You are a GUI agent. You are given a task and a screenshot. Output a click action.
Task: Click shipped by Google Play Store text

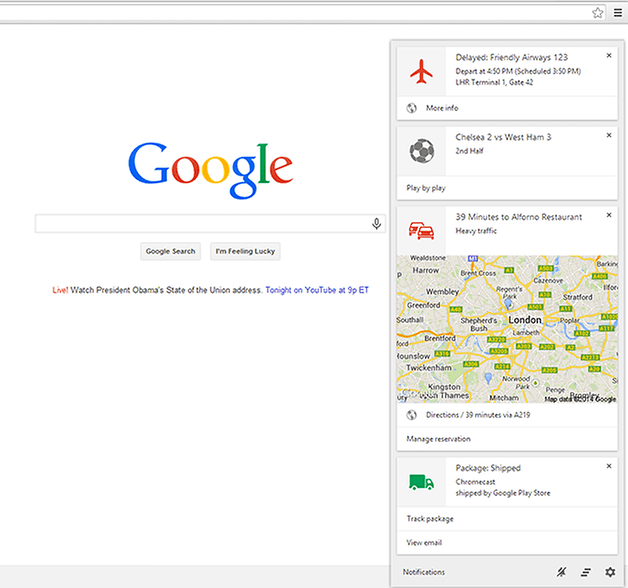[503, 493]
